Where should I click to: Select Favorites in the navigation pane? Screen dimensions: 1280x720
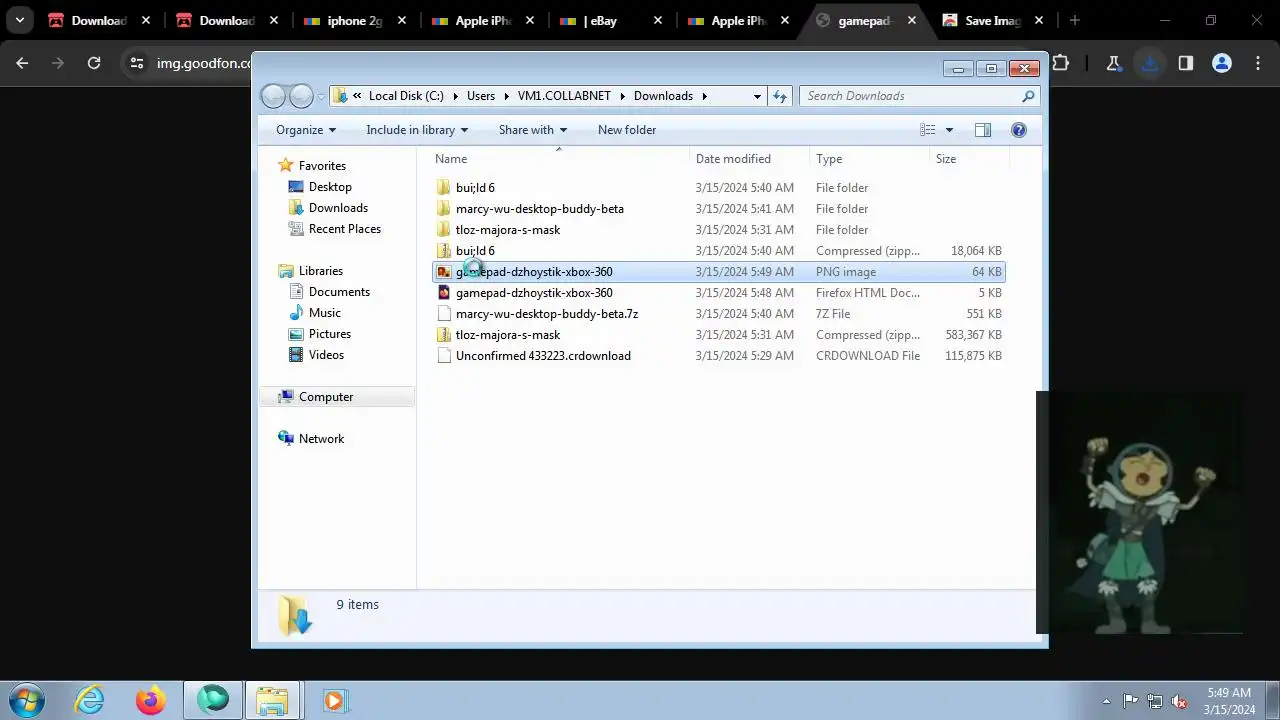coord(322,166)
